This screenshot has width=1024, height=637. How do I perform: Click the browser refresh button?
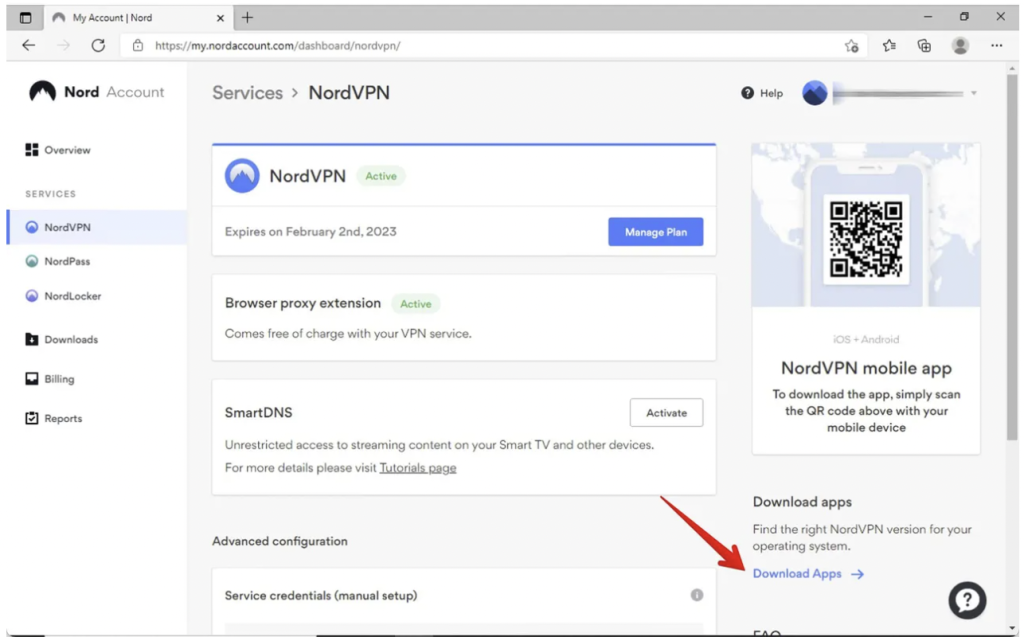click(x=98, y=45)
